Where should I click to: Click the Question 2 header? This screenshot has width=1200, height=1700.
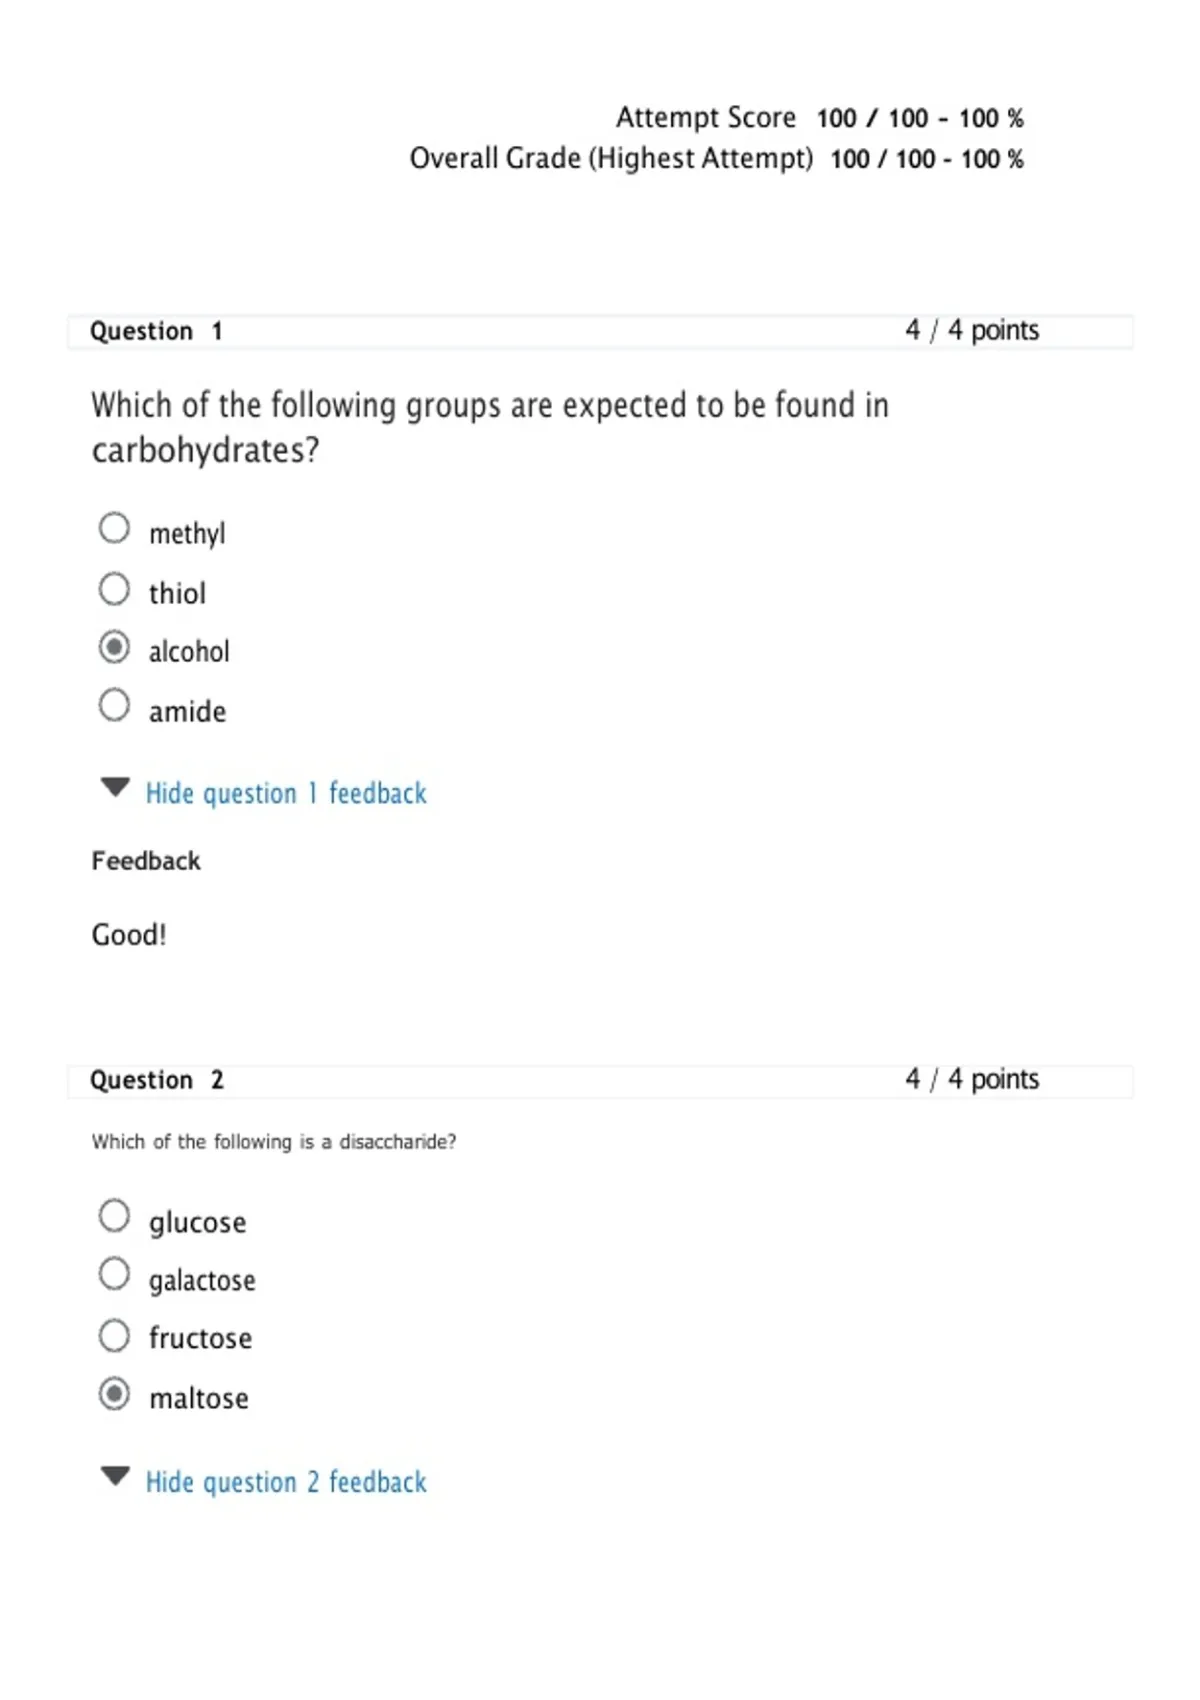pyautogui.click(x=157, y=1080)
